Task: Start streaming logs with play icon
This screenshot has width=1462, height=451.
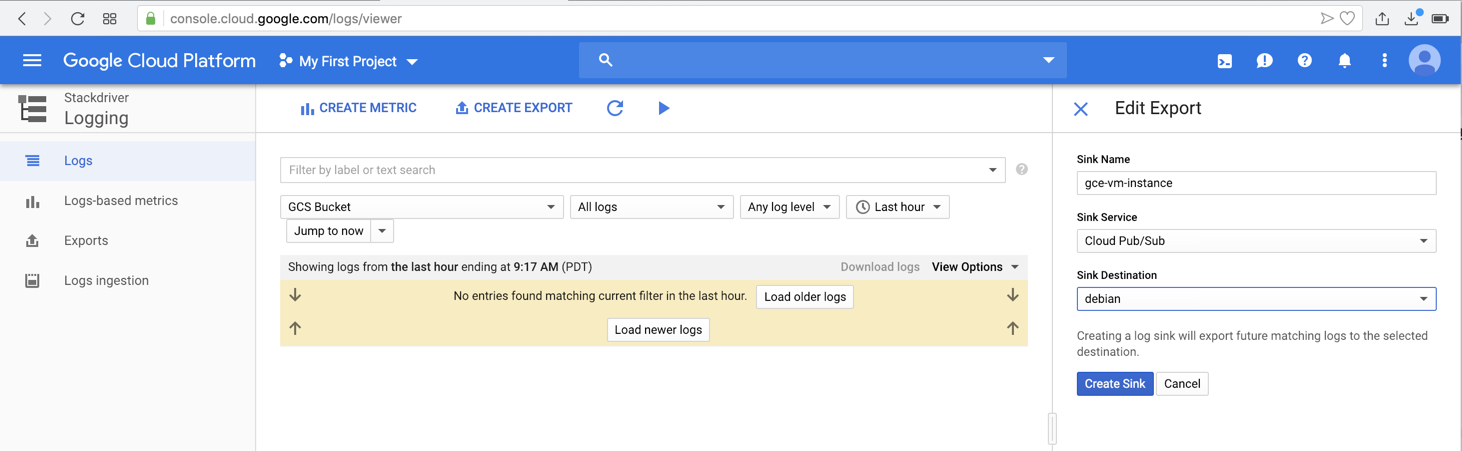Action: pos(664,108)
